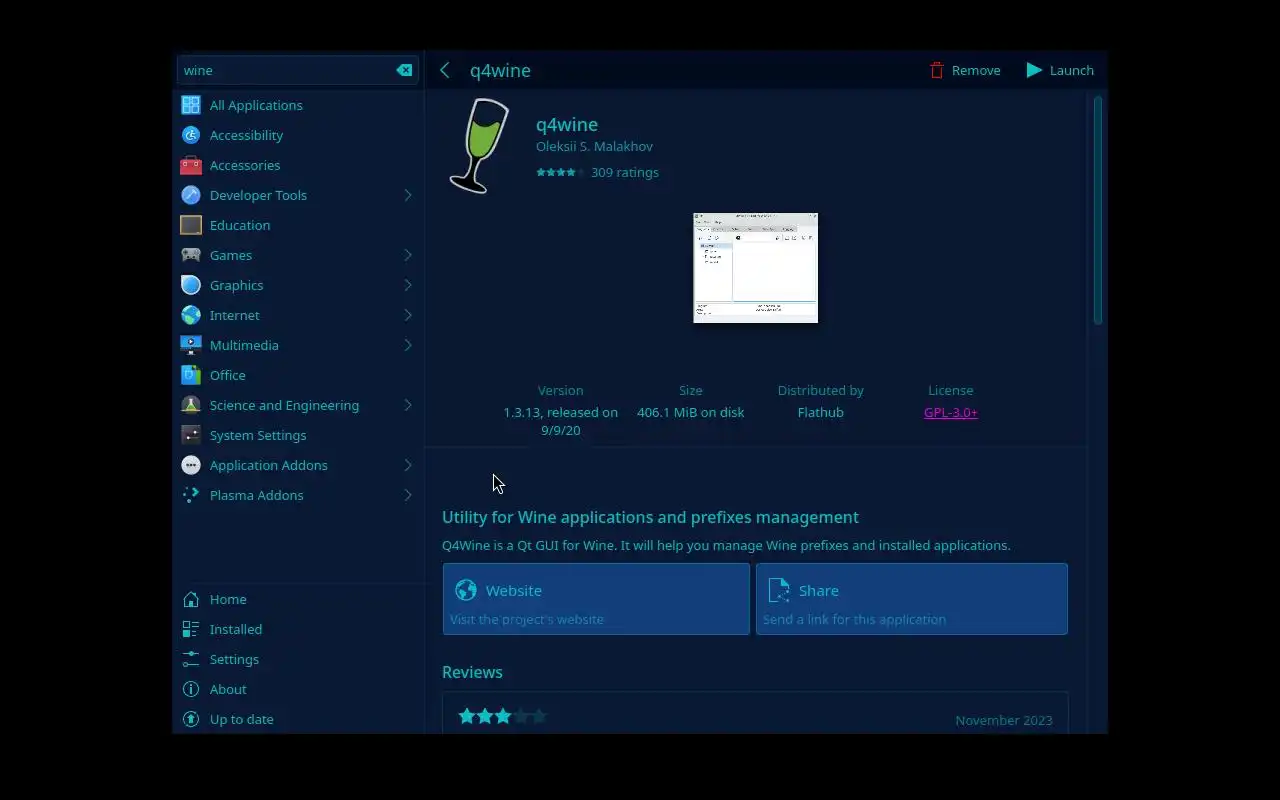Click the Office category icon
This screenshot has height=800, width=1280.
pyautogui.click(x=191, y=375)
